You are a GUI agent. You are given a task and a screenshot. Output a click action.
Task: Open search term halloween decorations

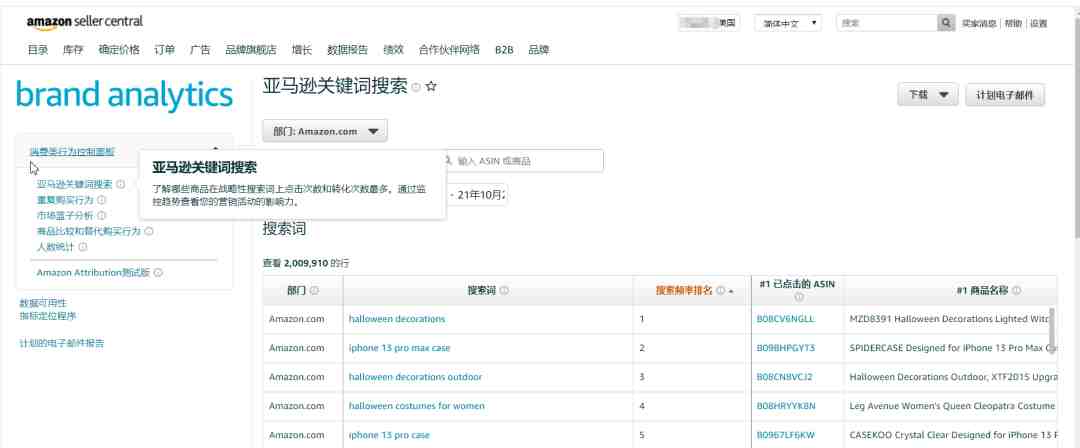(x=397, y=319)
